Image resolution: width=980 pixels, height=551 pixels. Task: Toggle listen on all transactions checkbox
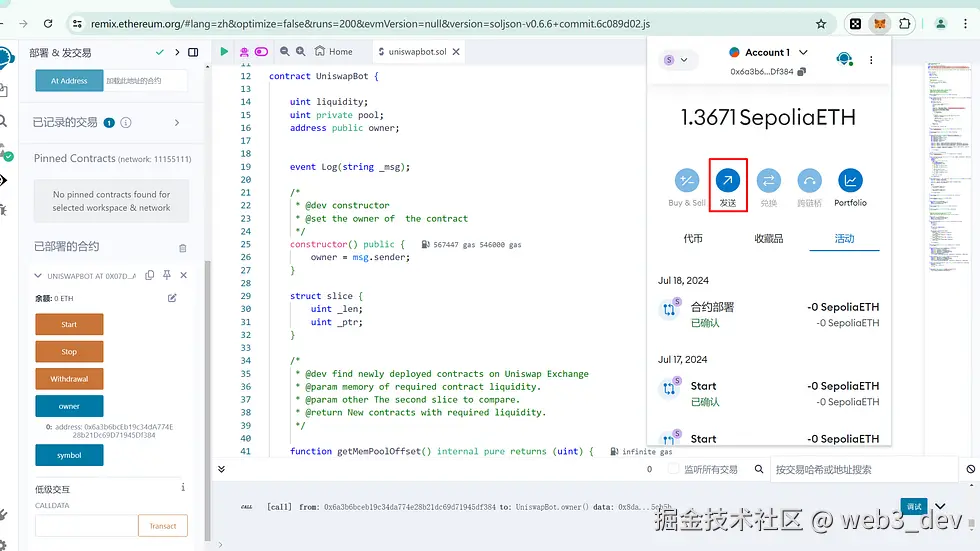[673, 469]
